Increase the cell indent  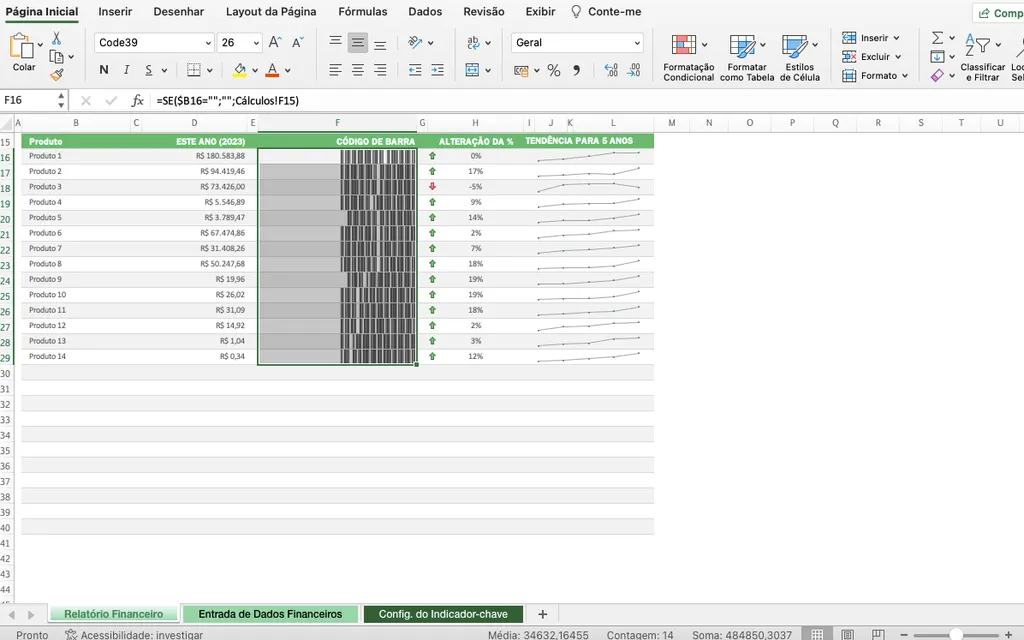pos(438,70)
